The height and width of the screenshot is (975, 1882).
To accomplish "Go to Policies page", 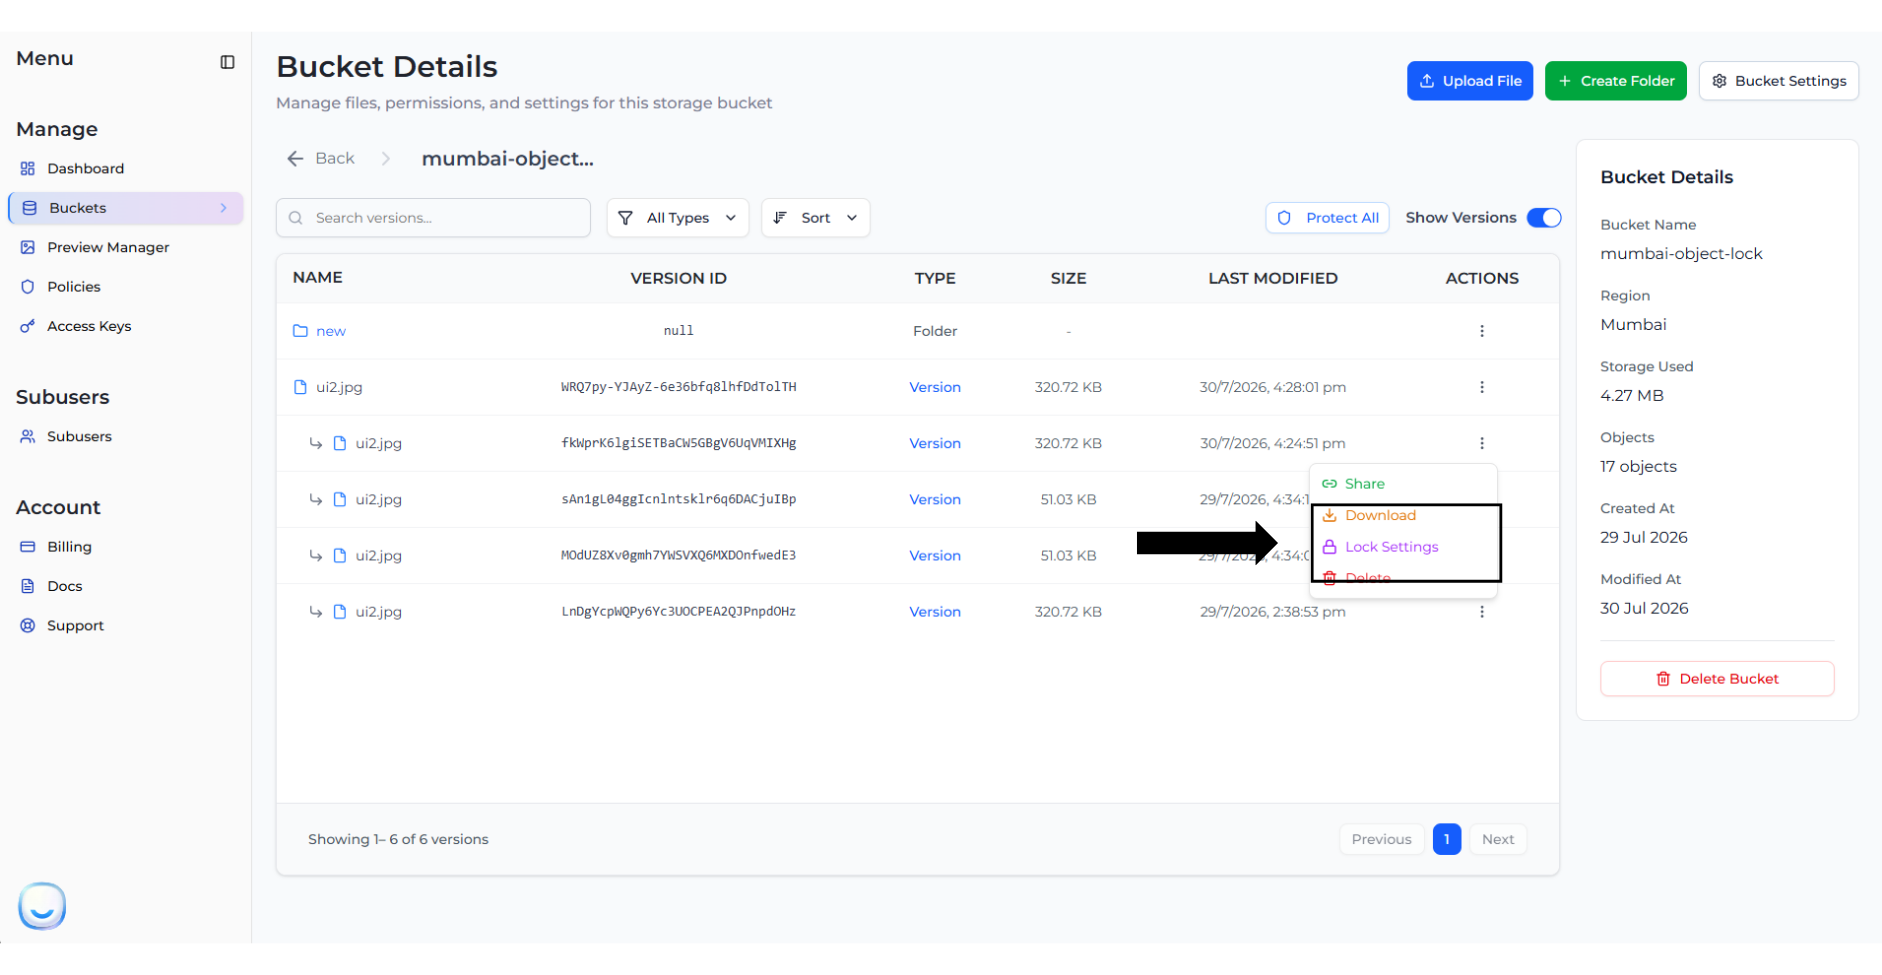I will 73,286.
